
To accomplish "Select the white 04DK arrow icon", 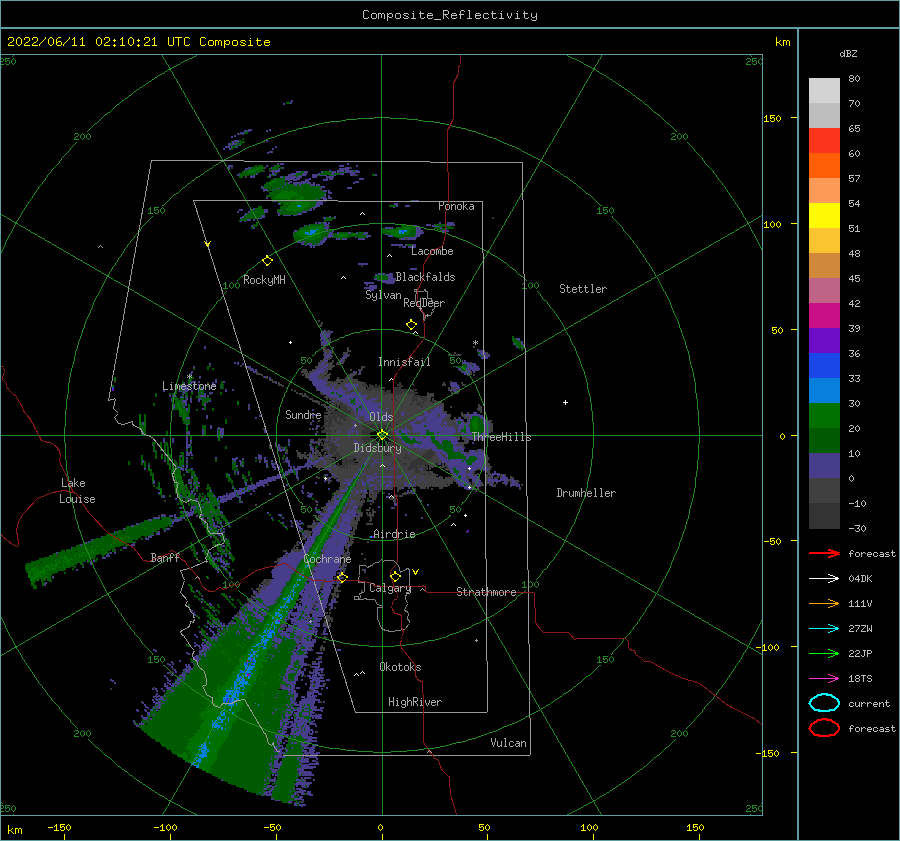I will pos(824,578).
